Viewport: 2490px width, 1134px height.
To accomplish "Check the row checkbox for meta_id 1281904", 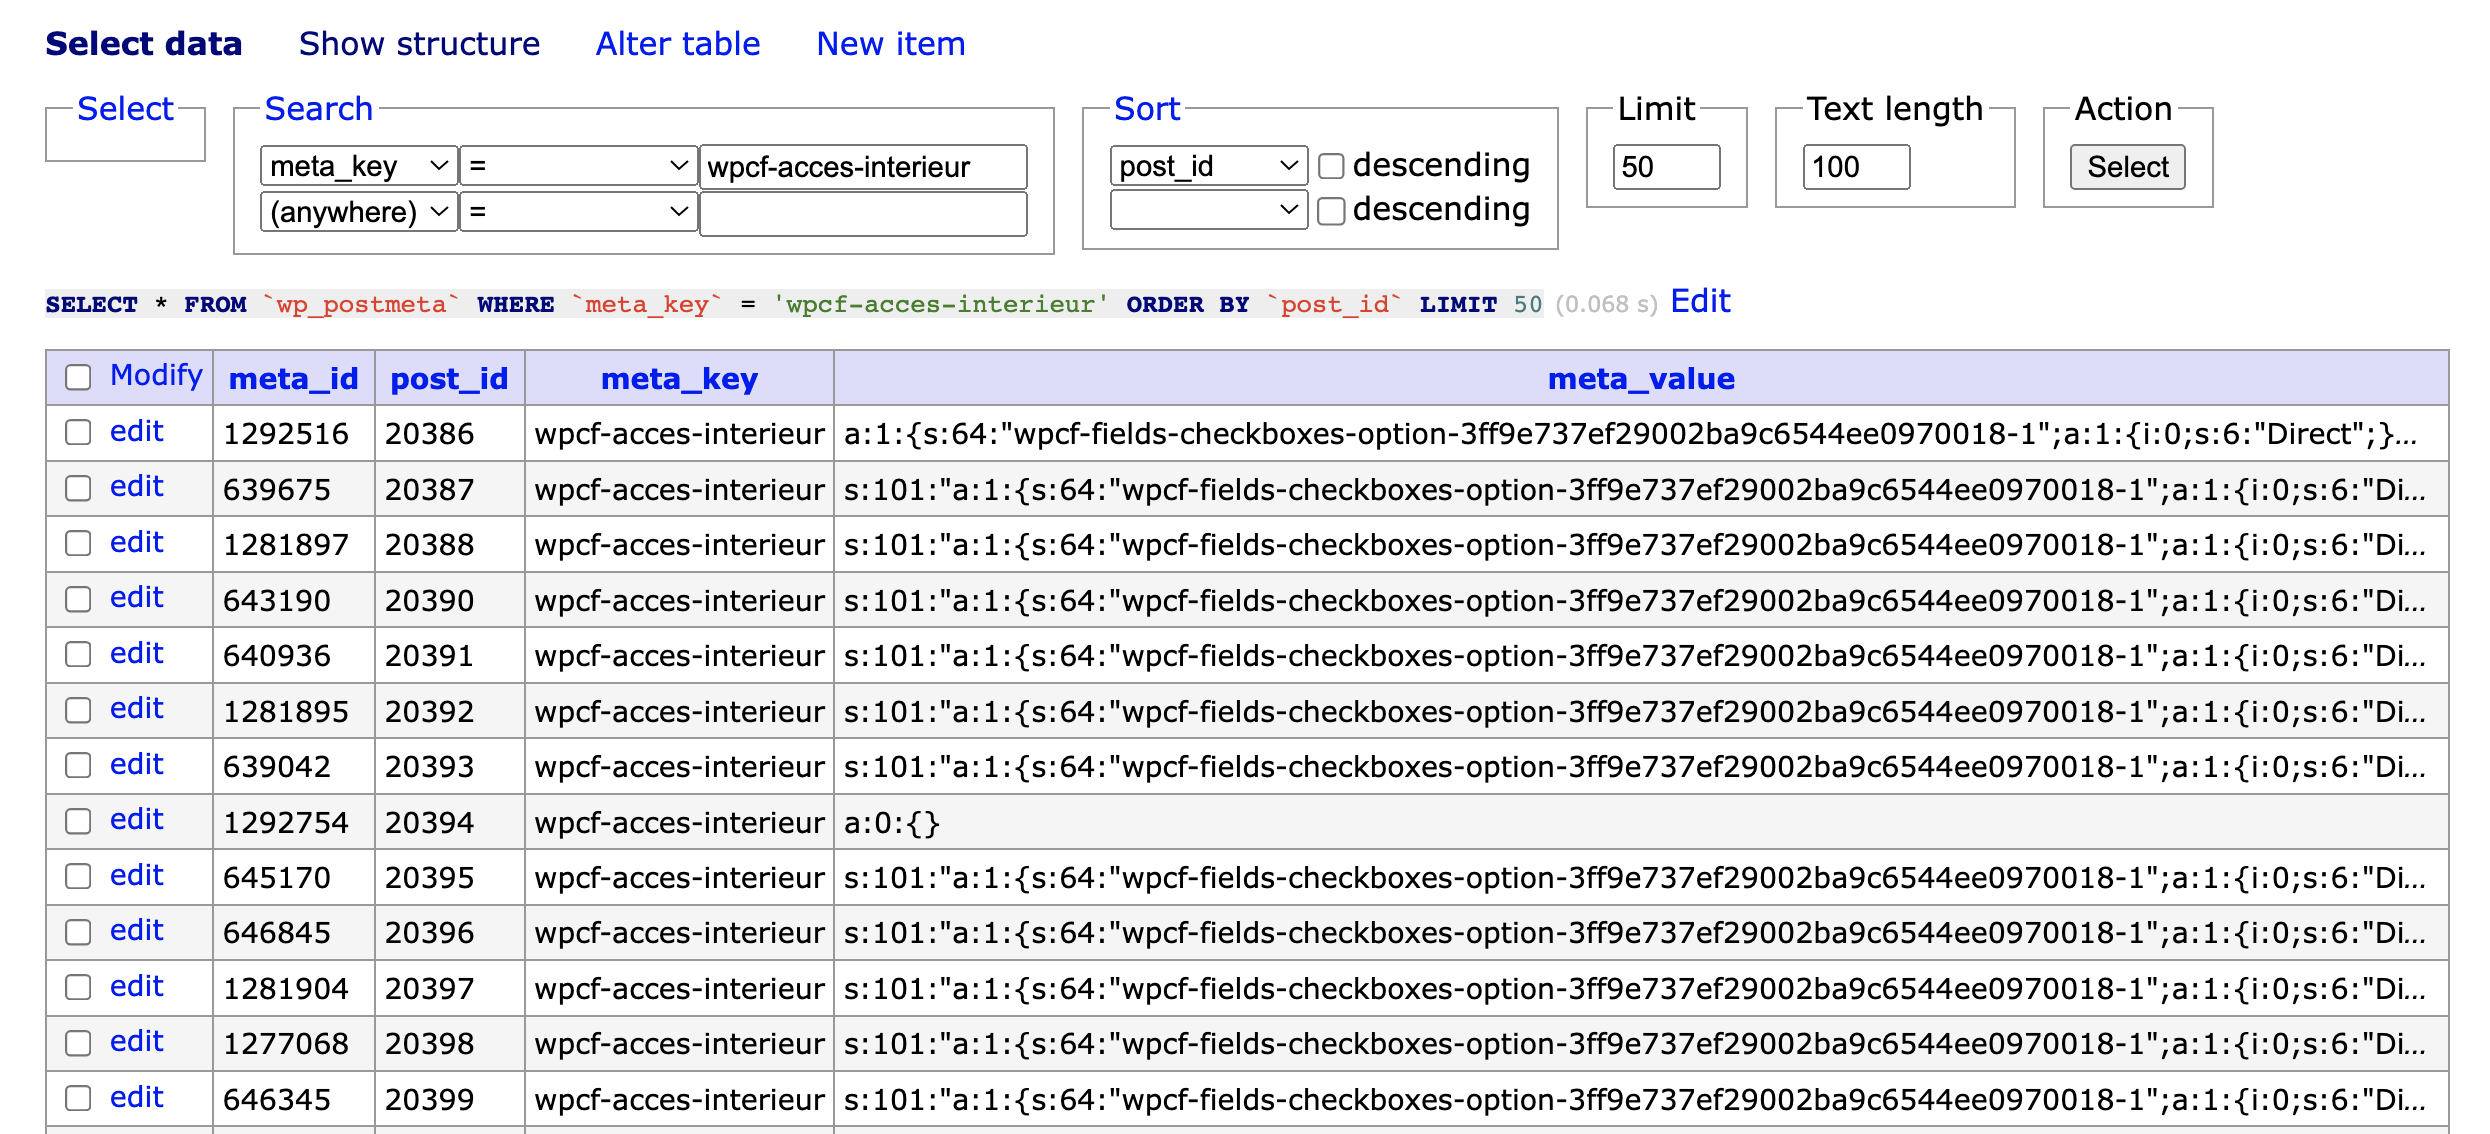I will tap(78, 987).
